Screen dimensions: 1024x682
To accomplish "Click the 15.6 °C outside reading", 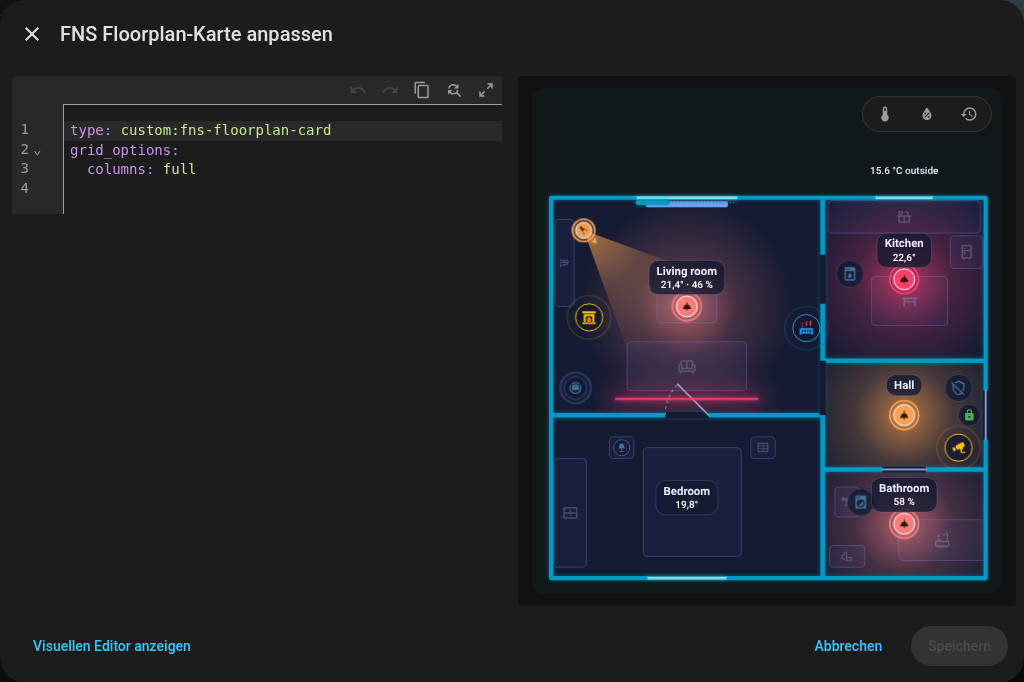I will (x=904, y=170).
